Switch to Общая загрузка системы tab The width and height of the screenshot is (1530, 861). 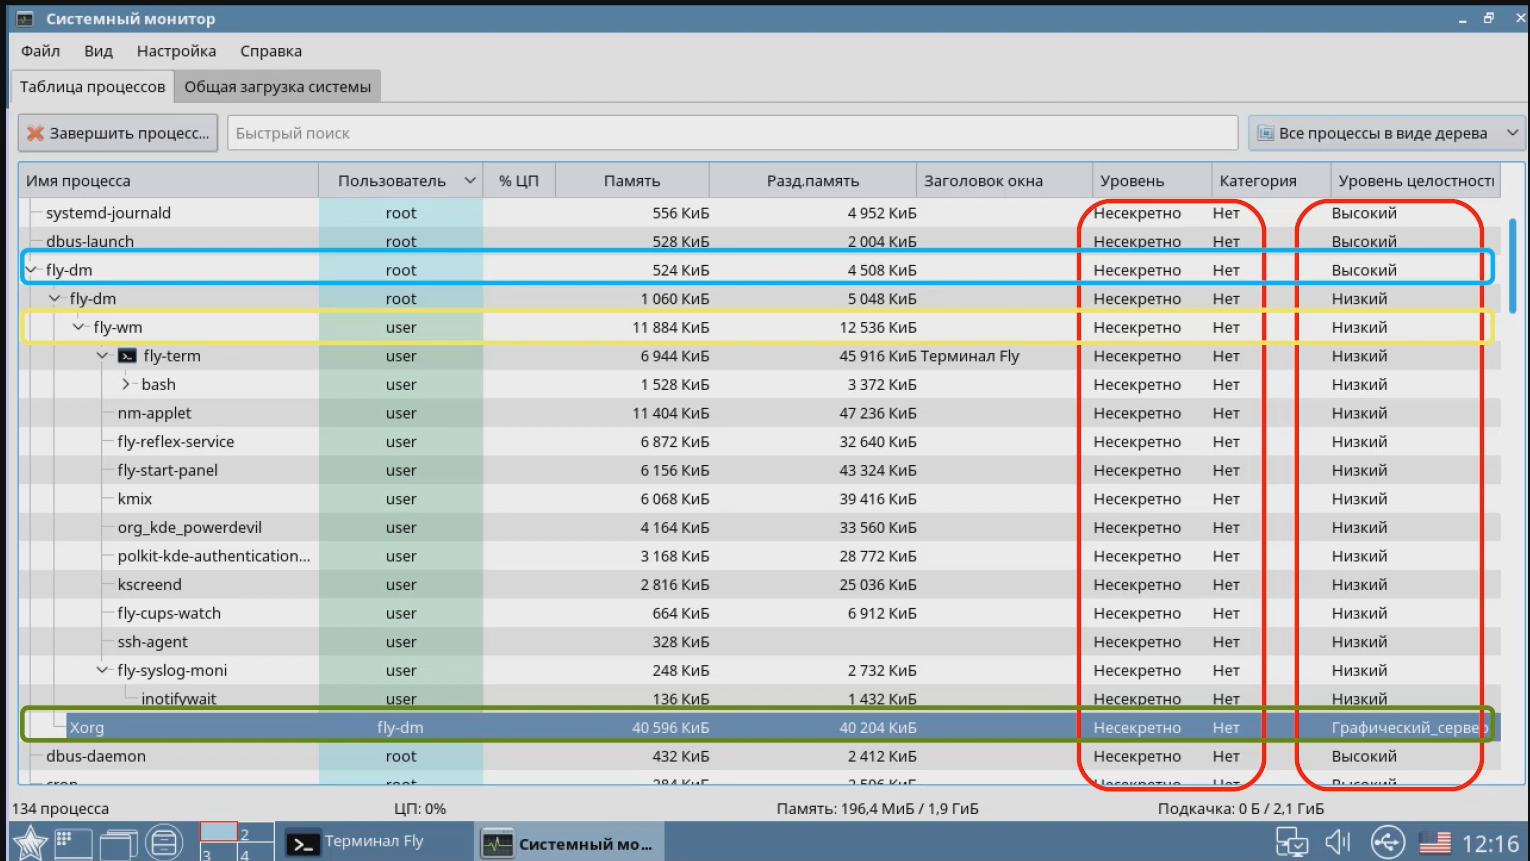point(277,87)
